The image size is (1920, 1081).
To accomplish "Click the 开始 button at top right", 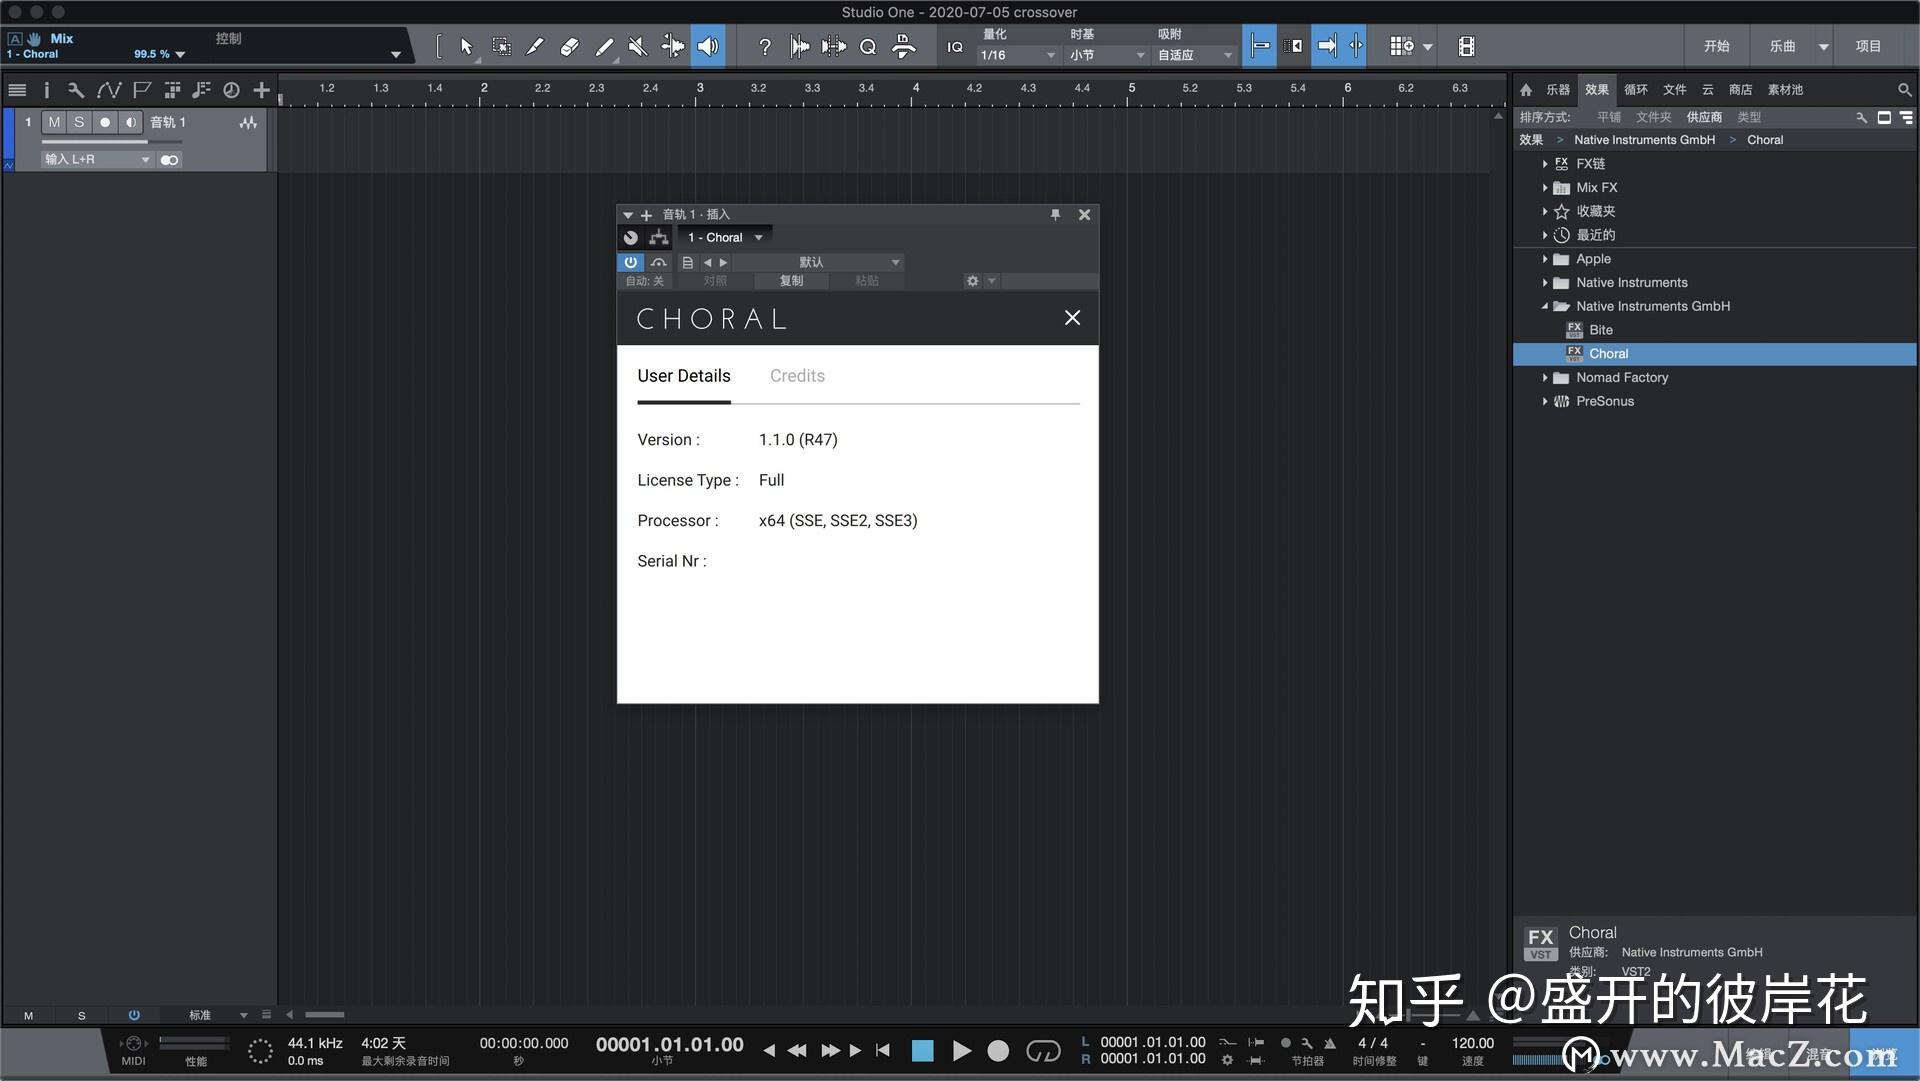I will [x=1716, y=46].
